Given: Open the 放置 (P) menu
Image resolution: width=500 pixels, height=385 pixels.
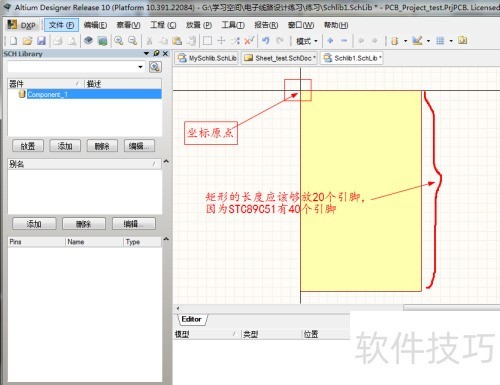Looking at the screenshot, I should point(199,25).
